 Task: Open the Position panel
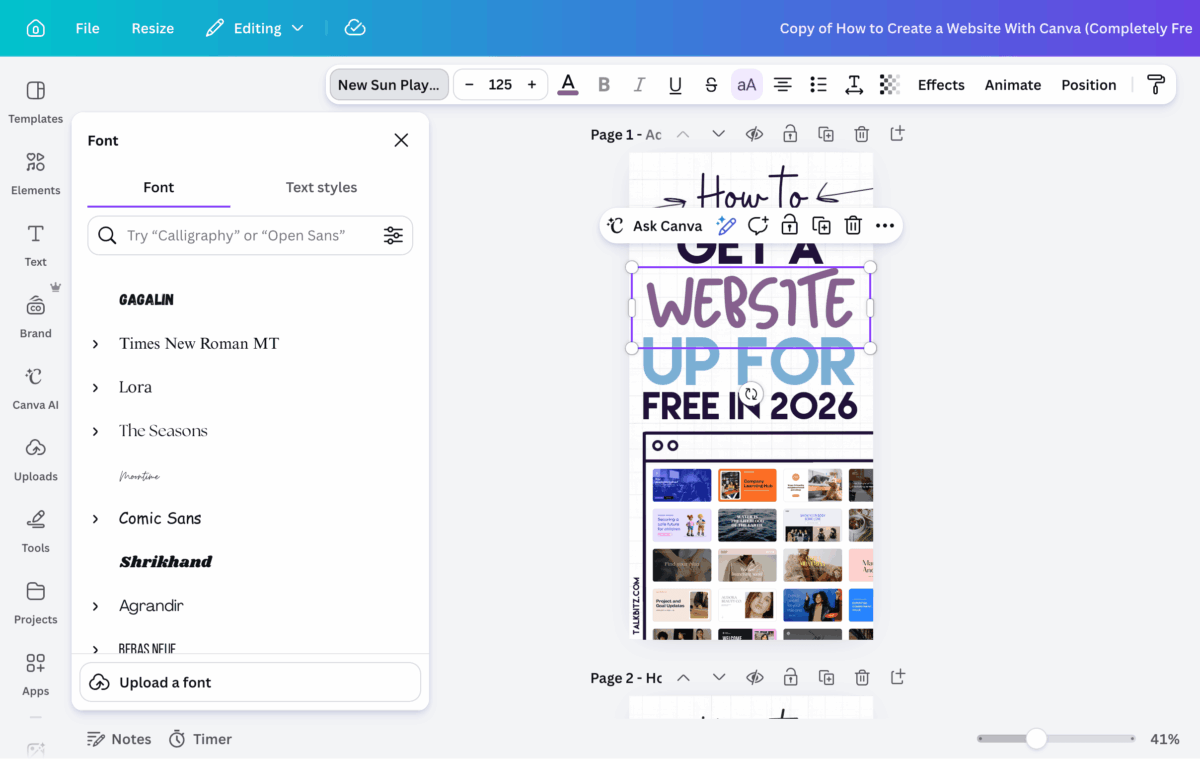pos(1089,85)
